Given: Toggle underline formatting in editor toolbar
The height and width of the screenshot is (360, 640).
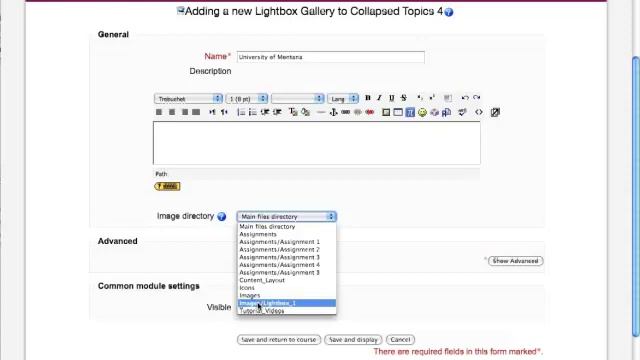Looking at the screenshot, I should [391, 98].
